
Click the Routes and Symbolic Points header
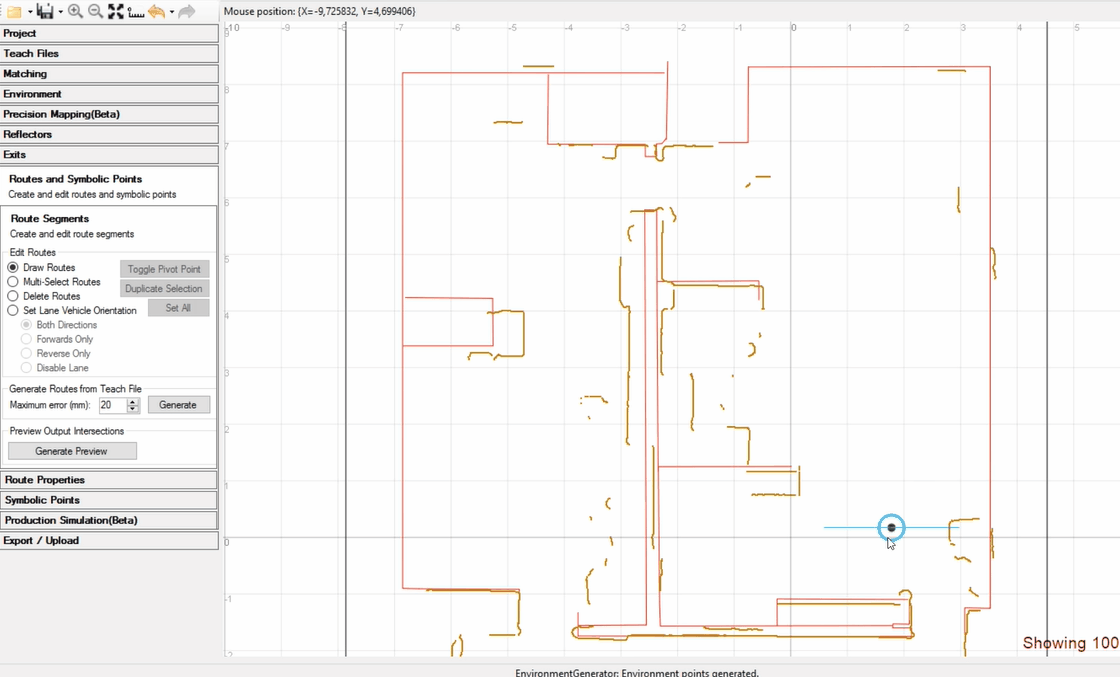point(75,179)
